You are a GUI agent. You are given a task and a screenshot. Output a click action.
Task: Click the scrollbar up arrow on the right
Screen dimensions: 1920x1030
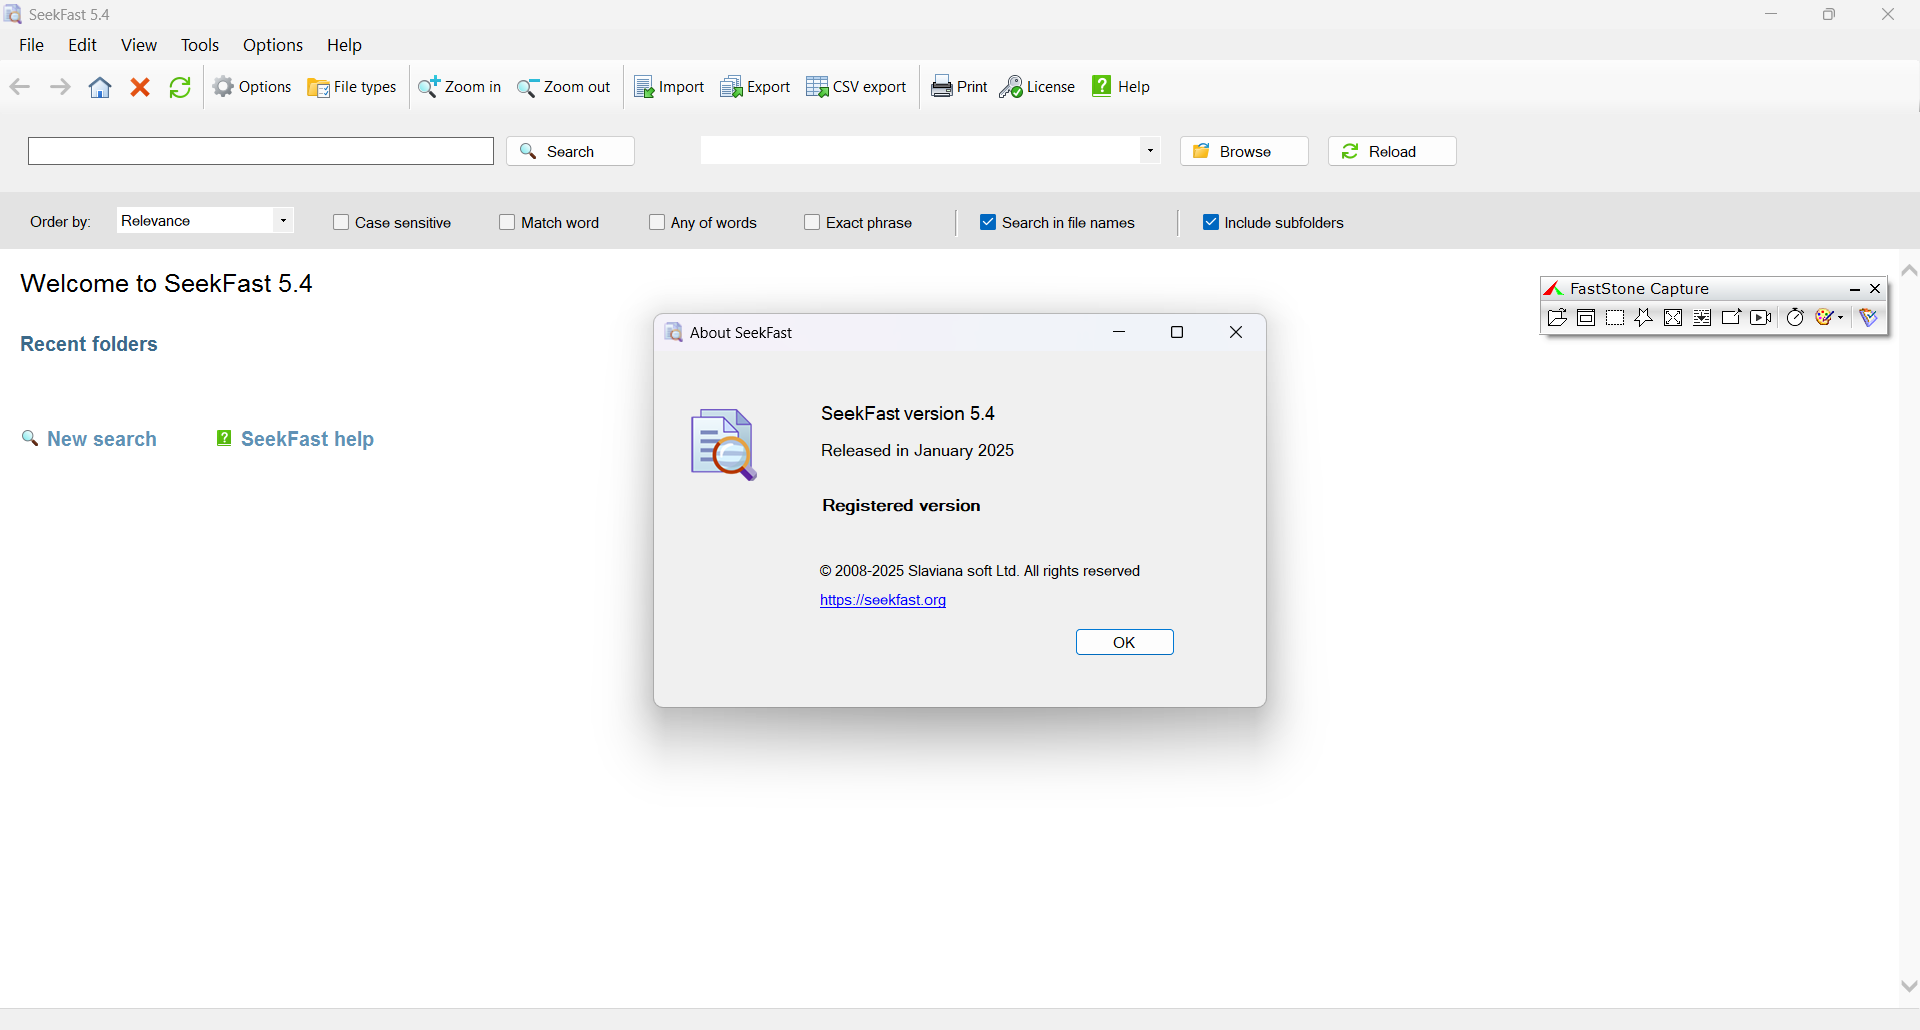[x=1909, y=271]
